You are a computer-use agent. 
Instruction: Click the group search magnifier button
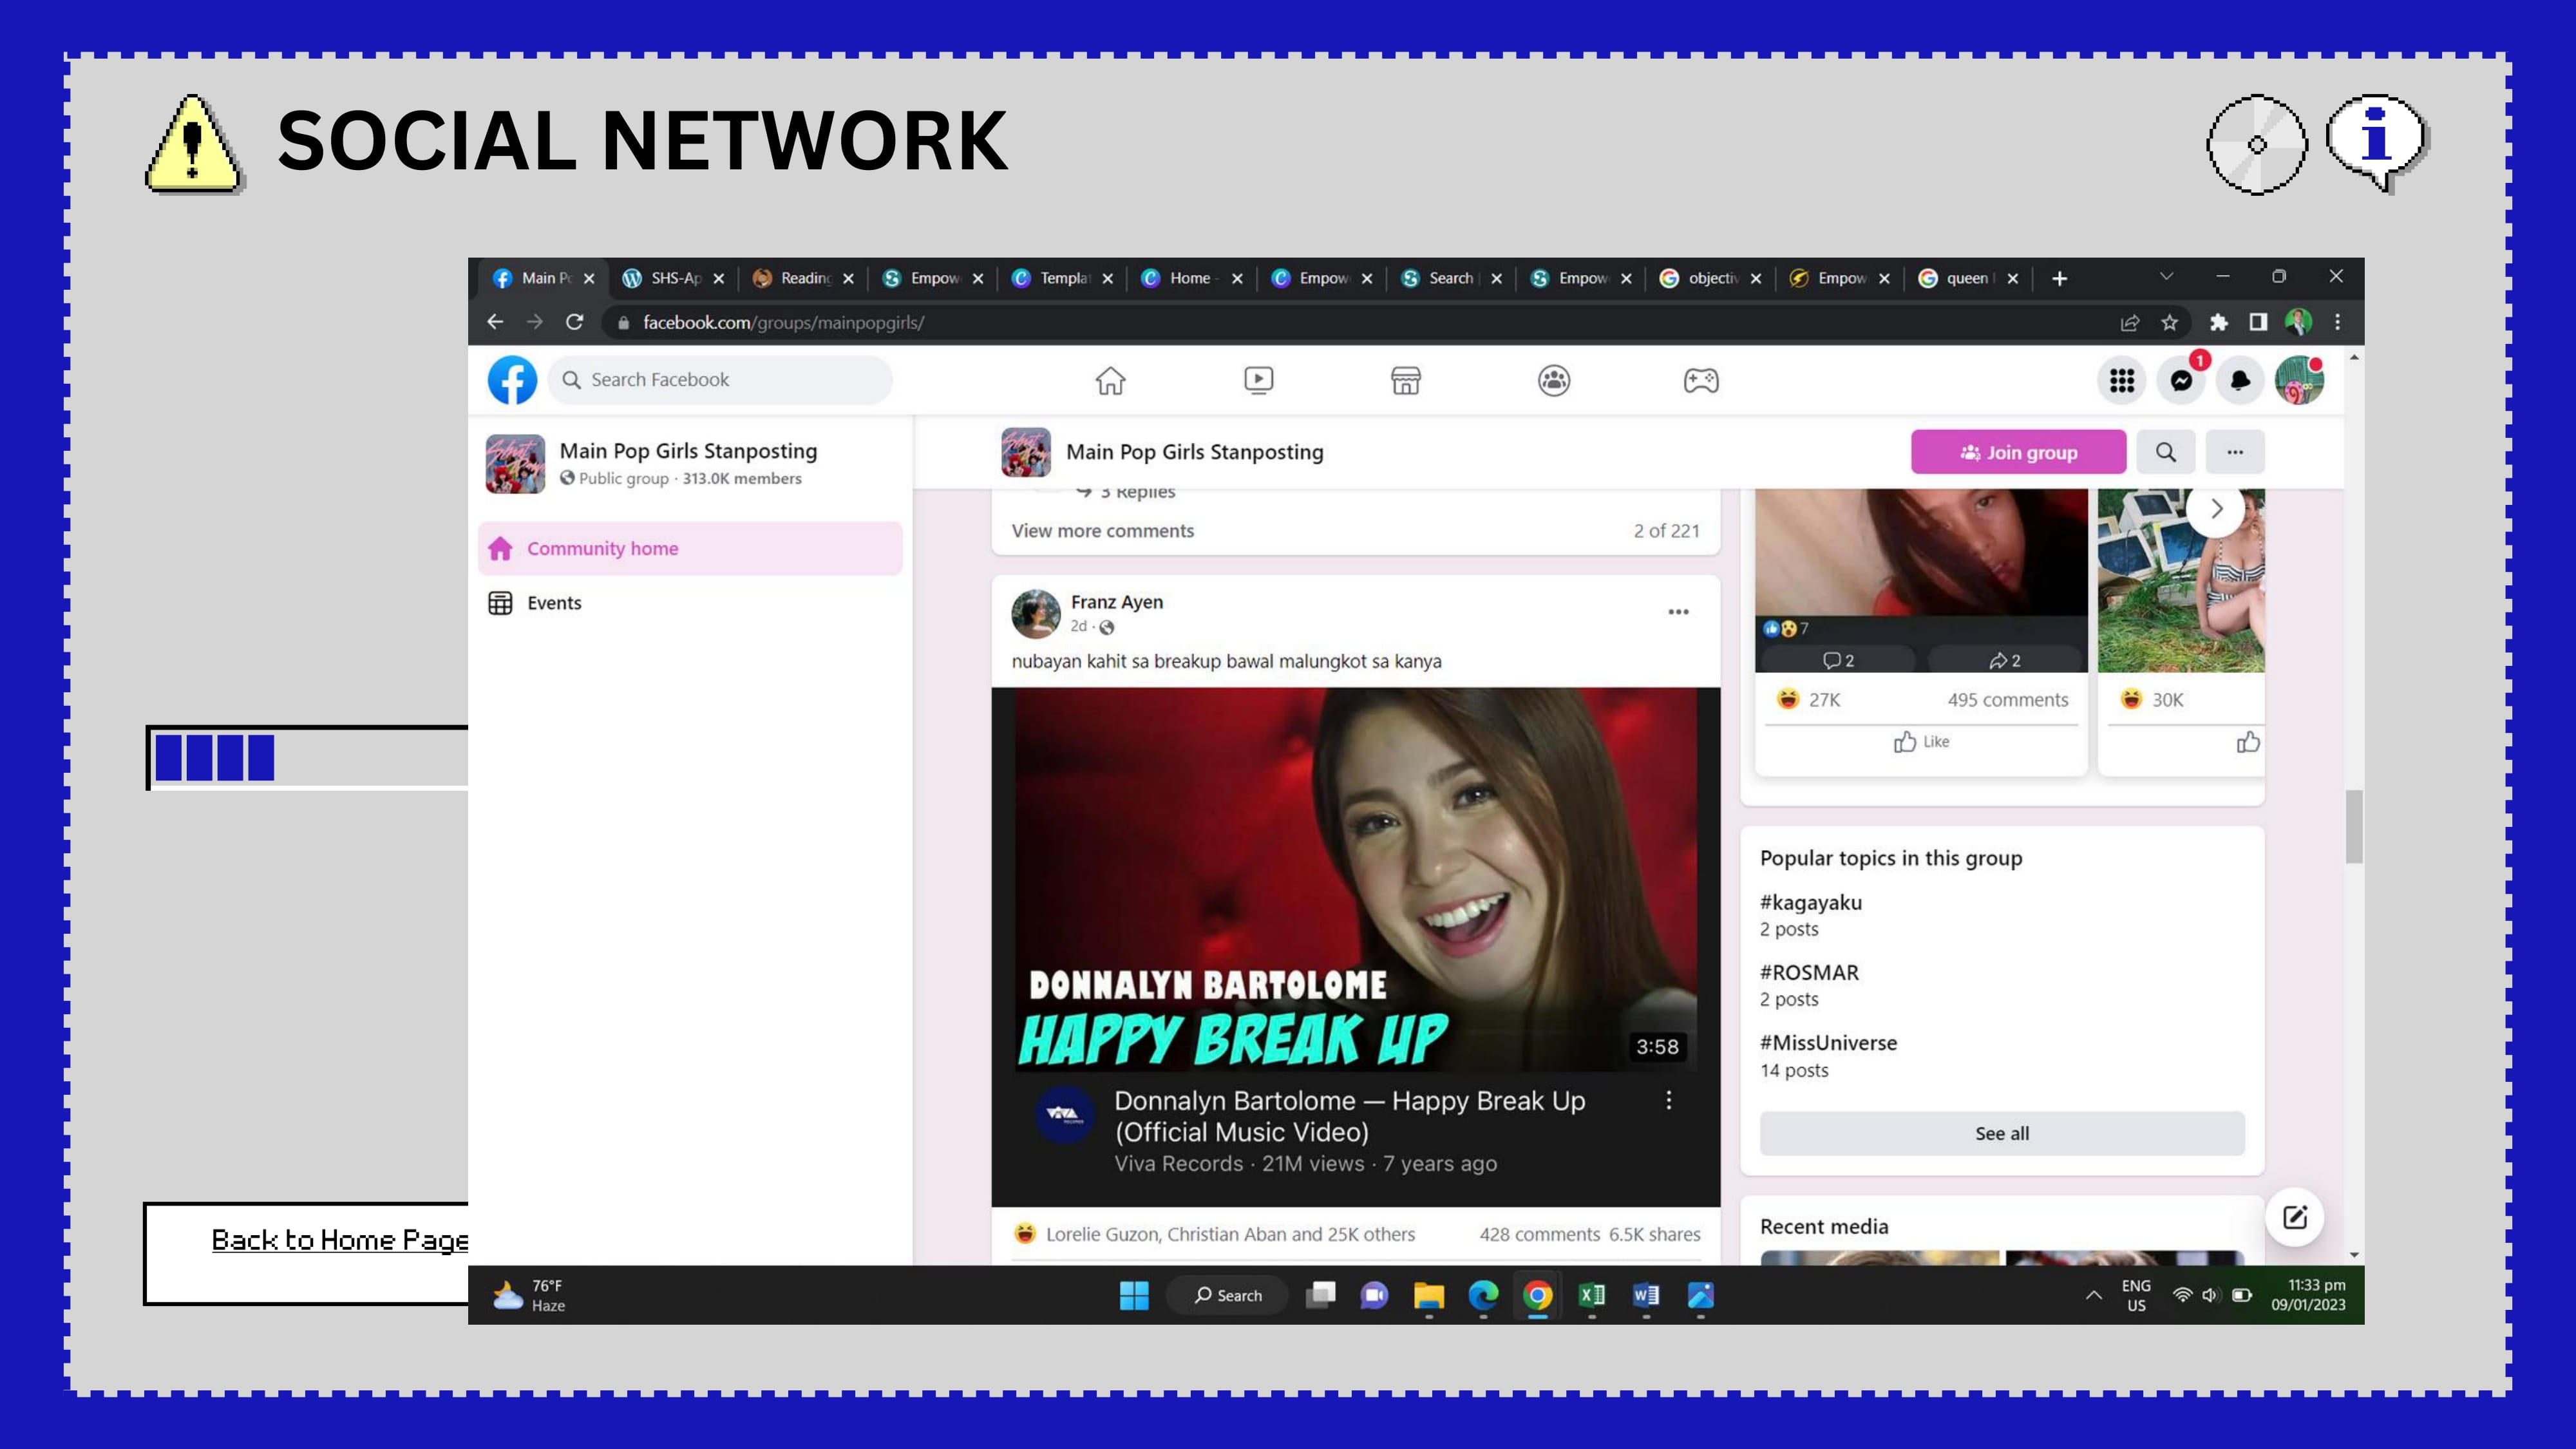pos(2166,452)
